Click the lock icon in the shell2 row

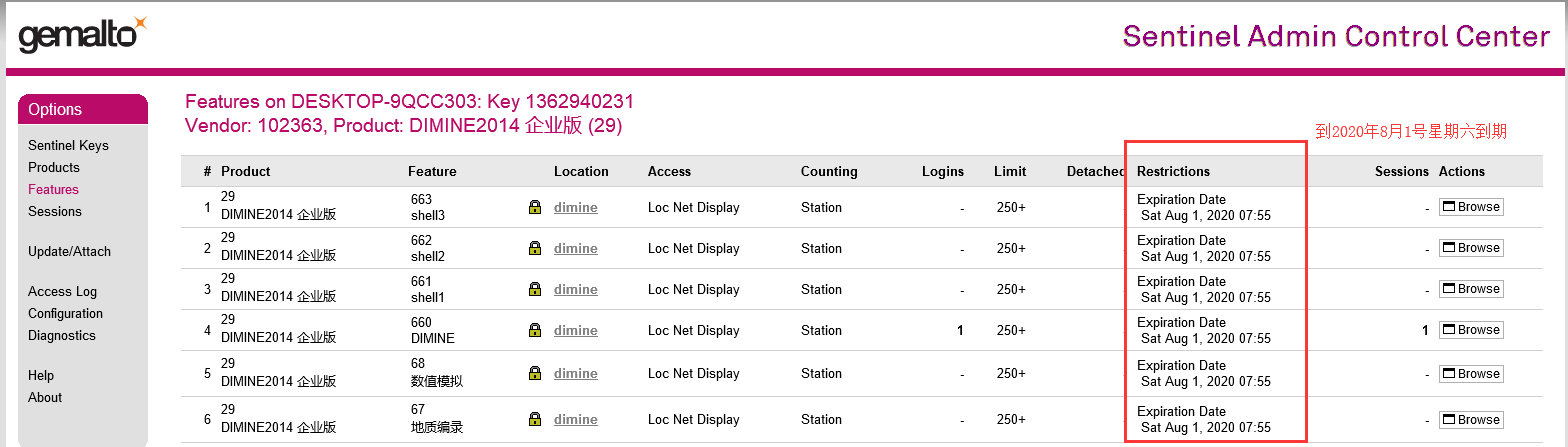535,249
